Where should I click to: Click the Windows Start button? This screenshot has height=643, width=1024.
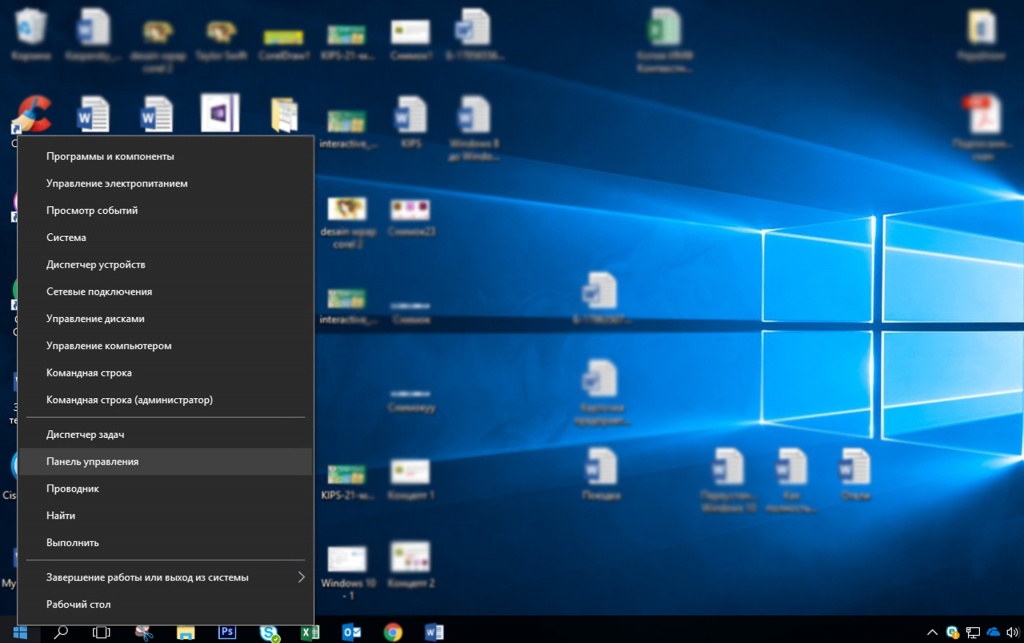coord(20,632)
